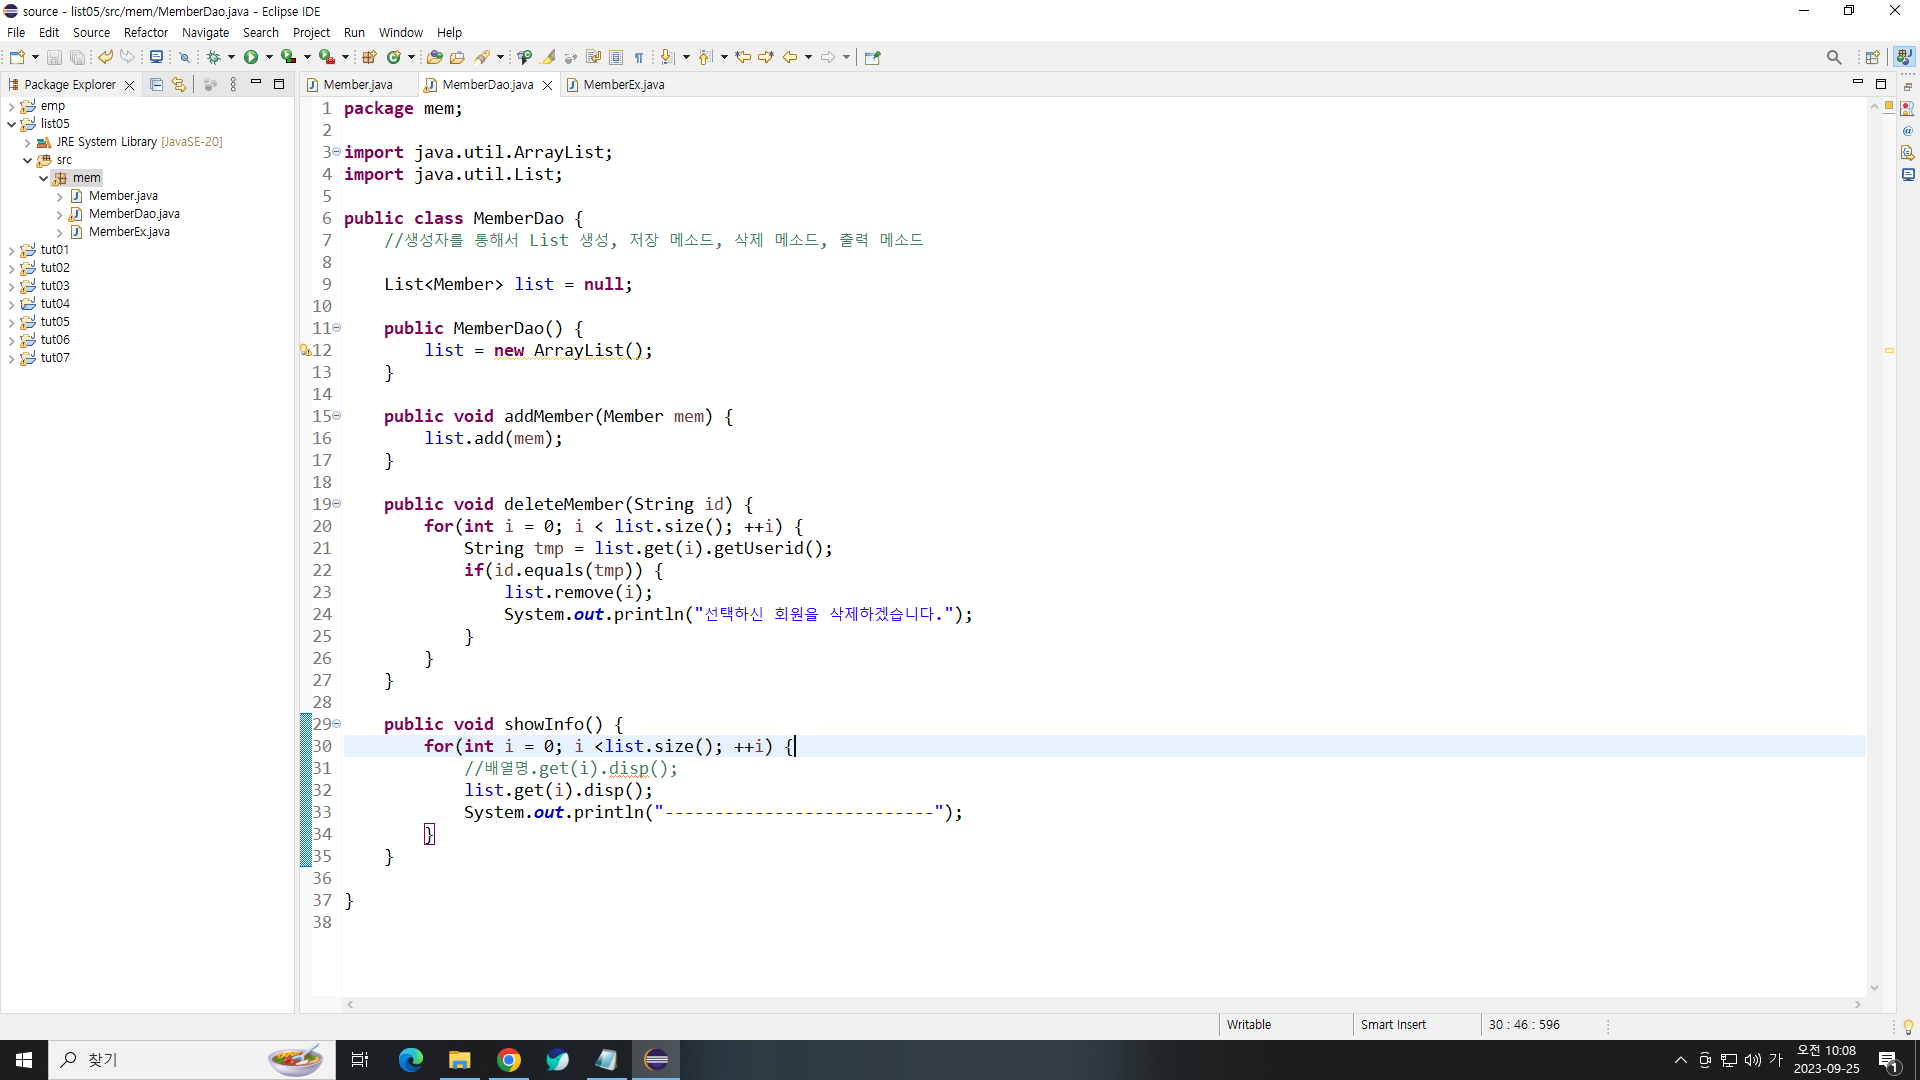Click the Open Perspective icon
Screen dimensions: 1920x1080
(1872, 57)
